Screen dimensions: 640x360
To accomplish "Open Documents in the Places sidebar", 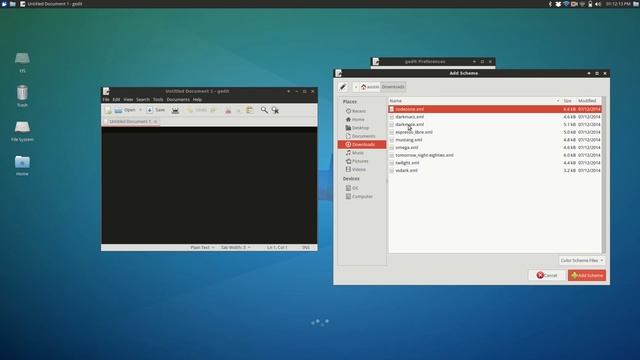I will coord(363,136).
